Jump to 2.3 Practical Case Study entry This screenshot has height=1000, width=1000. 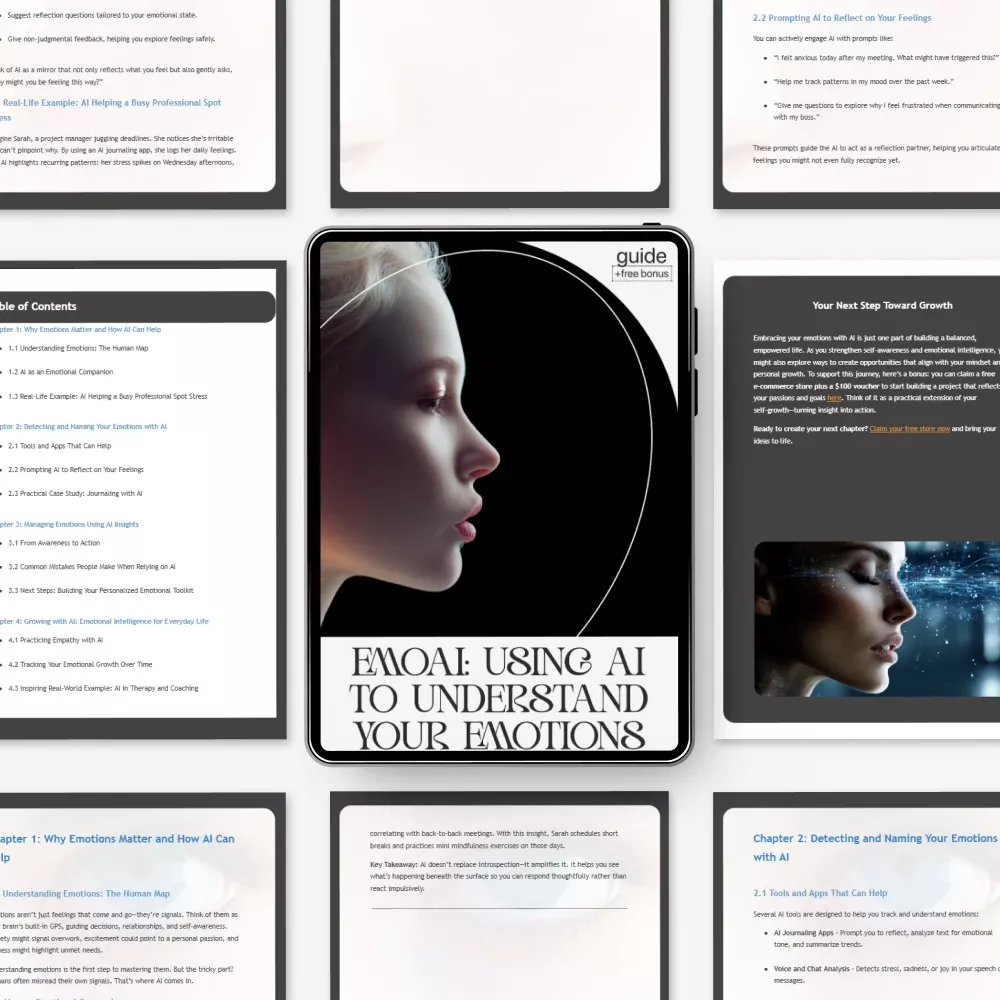[x=75, y=493]
